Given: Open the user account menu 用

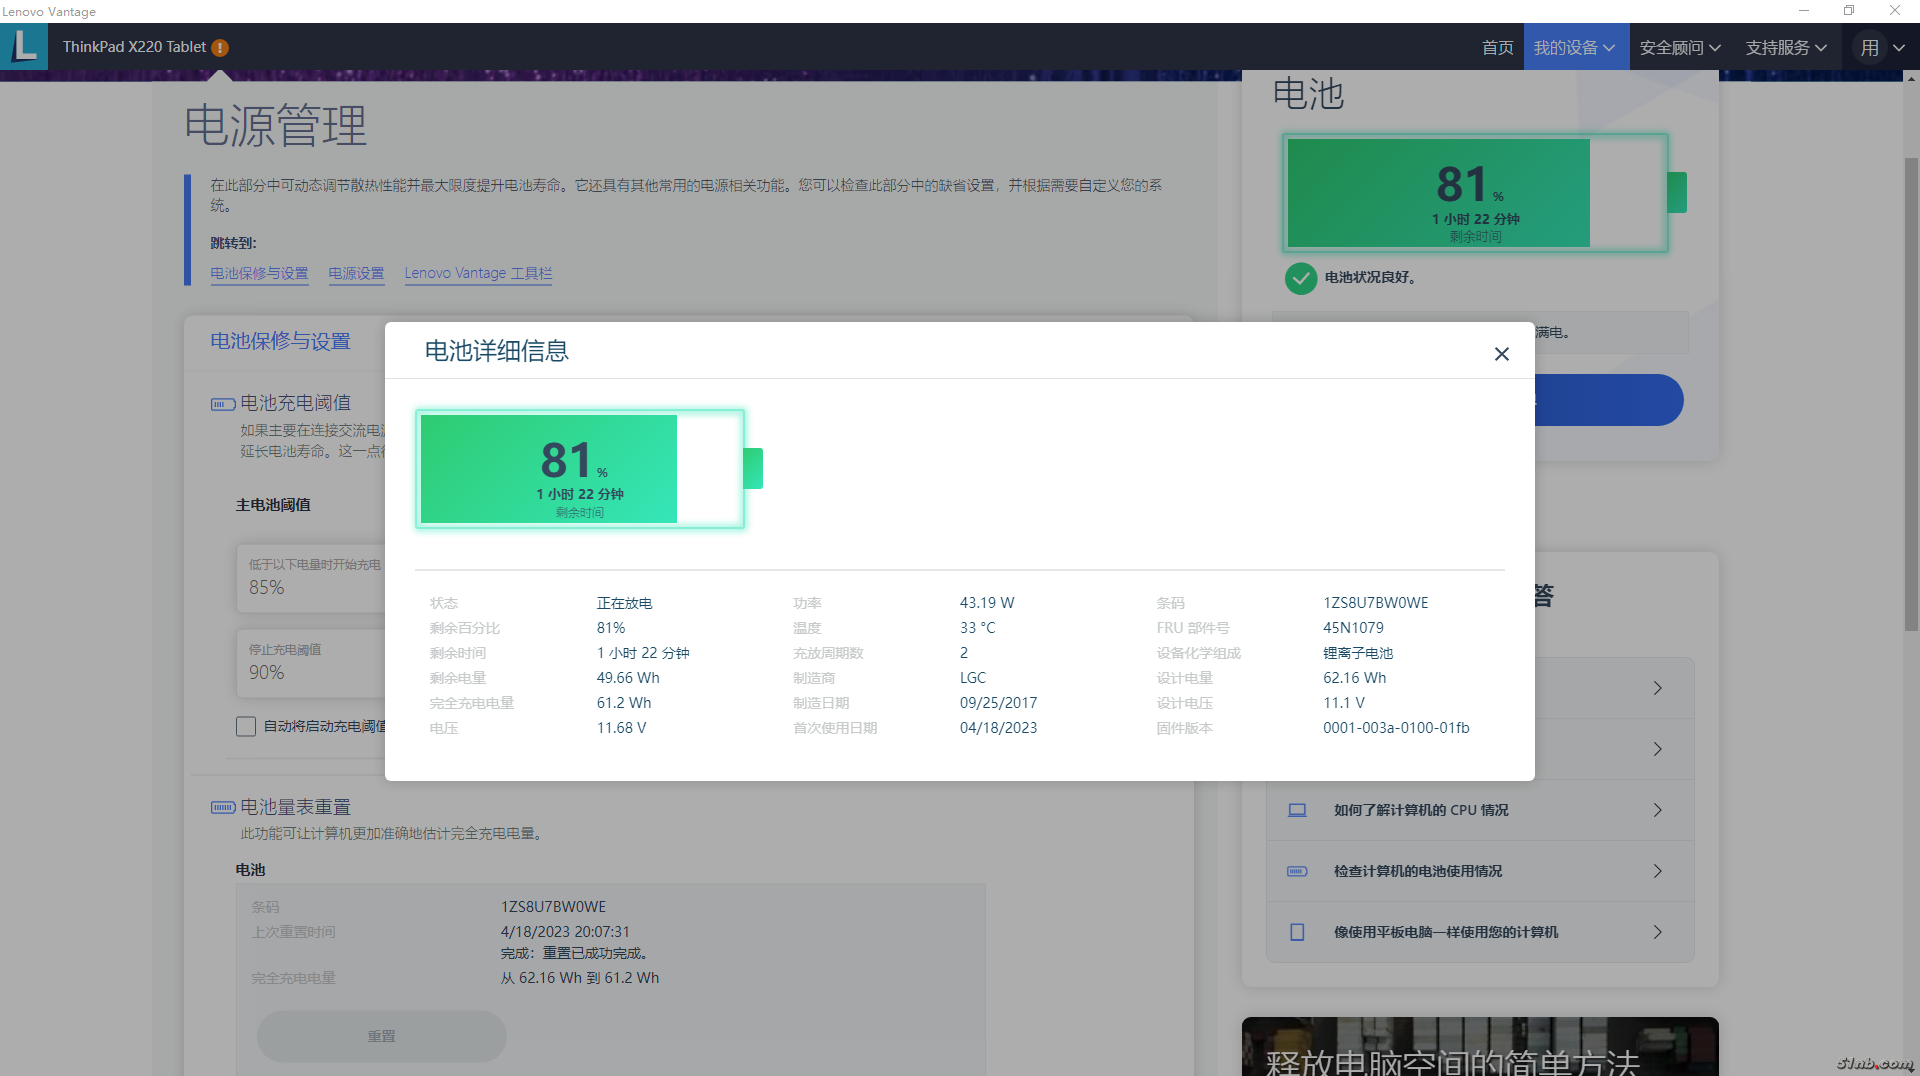Looking at the screenshot, I should tap(1881, 47).
